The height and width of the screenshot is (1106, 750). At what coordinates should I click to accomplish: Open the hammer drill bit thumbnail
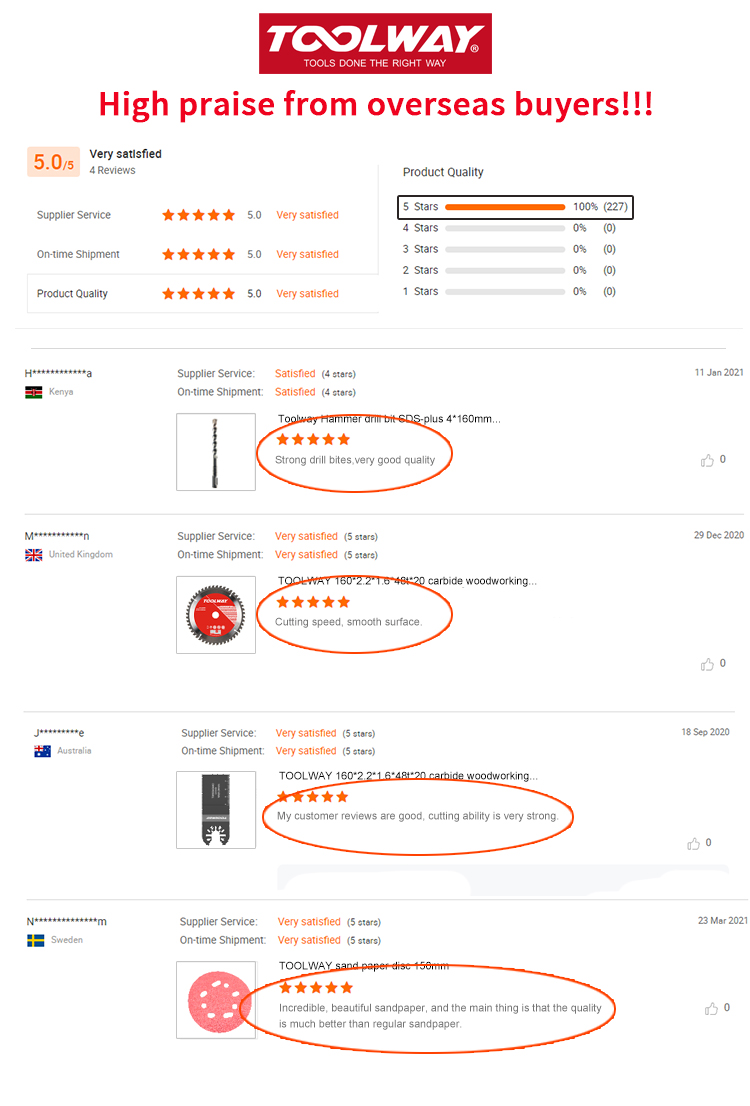(x=216, y=452)
